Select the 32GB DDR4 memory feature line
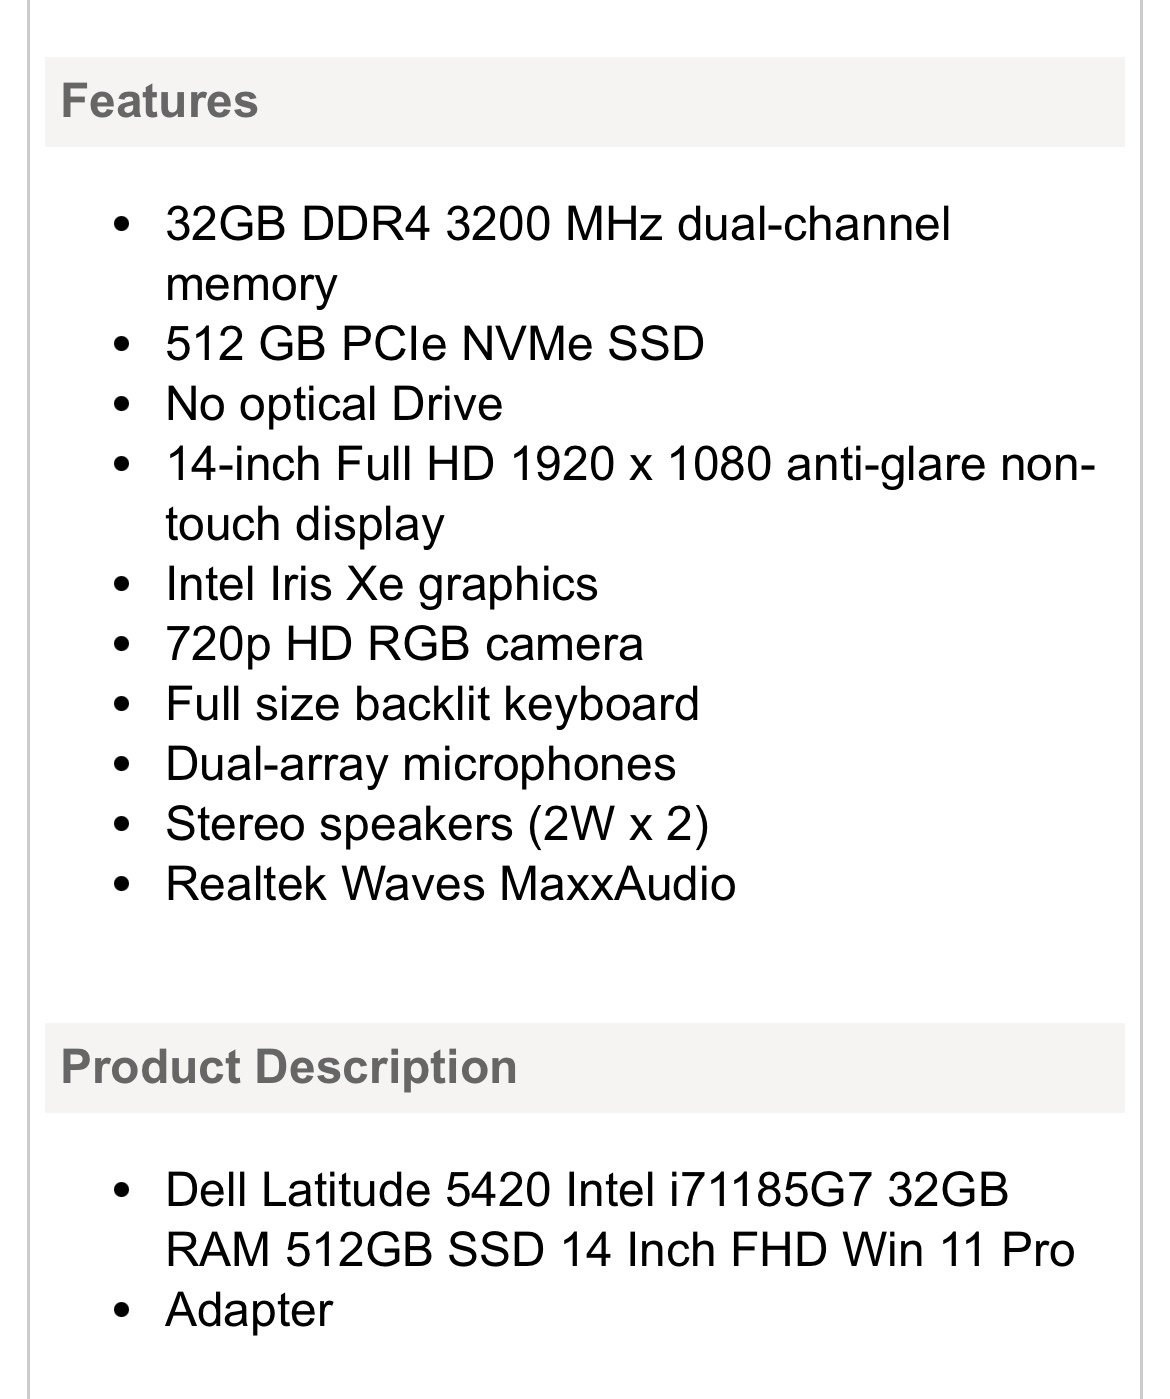The image size is (1170, 1399). click(558, 254)
